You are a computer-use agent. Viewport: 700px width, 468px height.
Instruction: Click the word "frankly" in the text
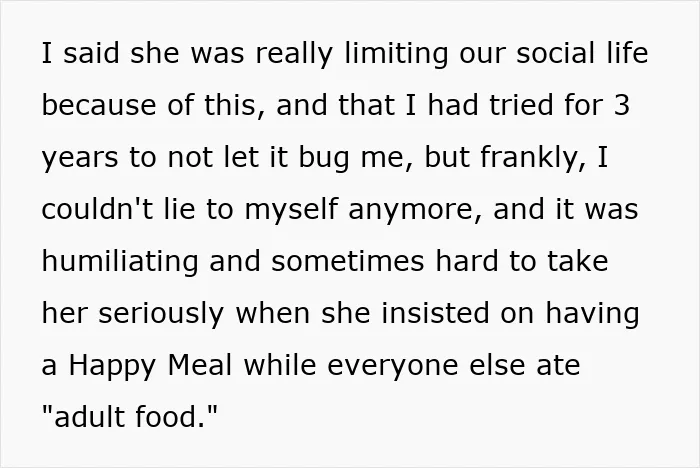529,158
